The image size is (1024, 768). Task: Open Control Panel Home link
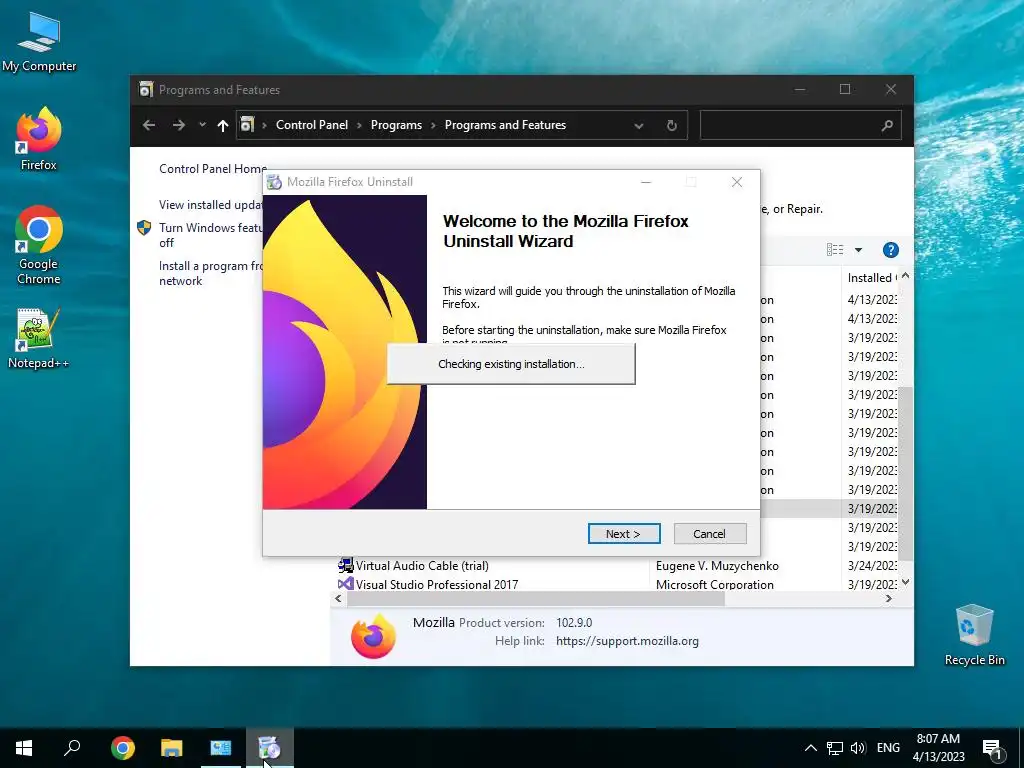click(x=213, y=168)
